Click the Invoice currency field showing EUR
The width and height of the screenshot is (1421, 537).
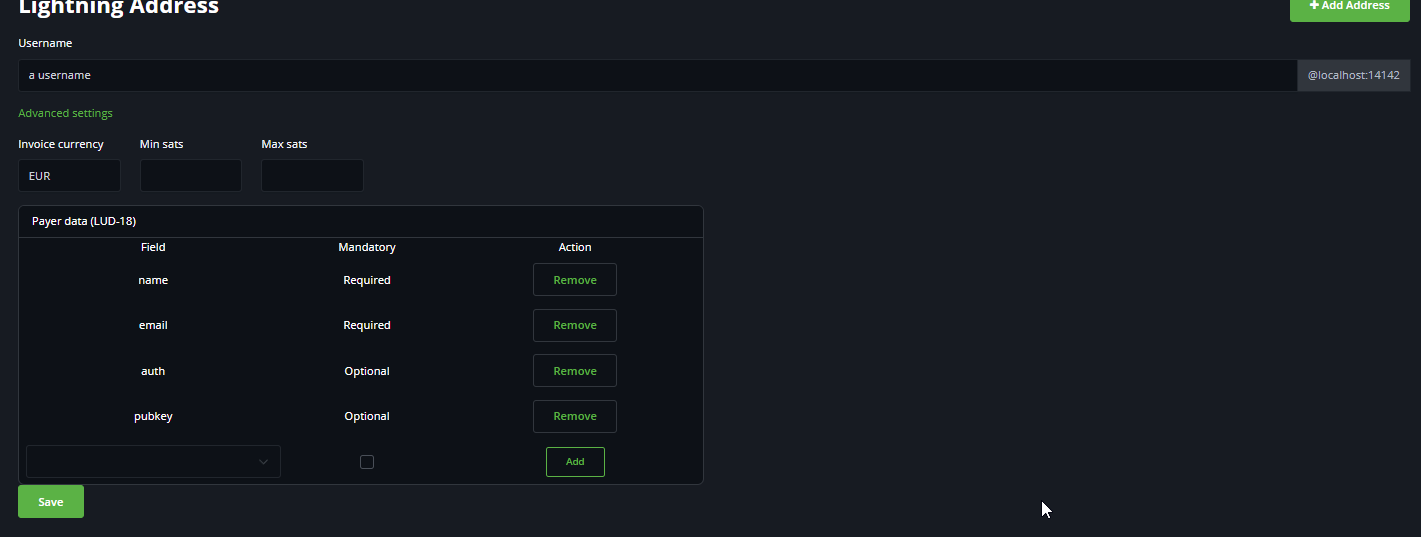pyautogui.click(x=69, y=175)
